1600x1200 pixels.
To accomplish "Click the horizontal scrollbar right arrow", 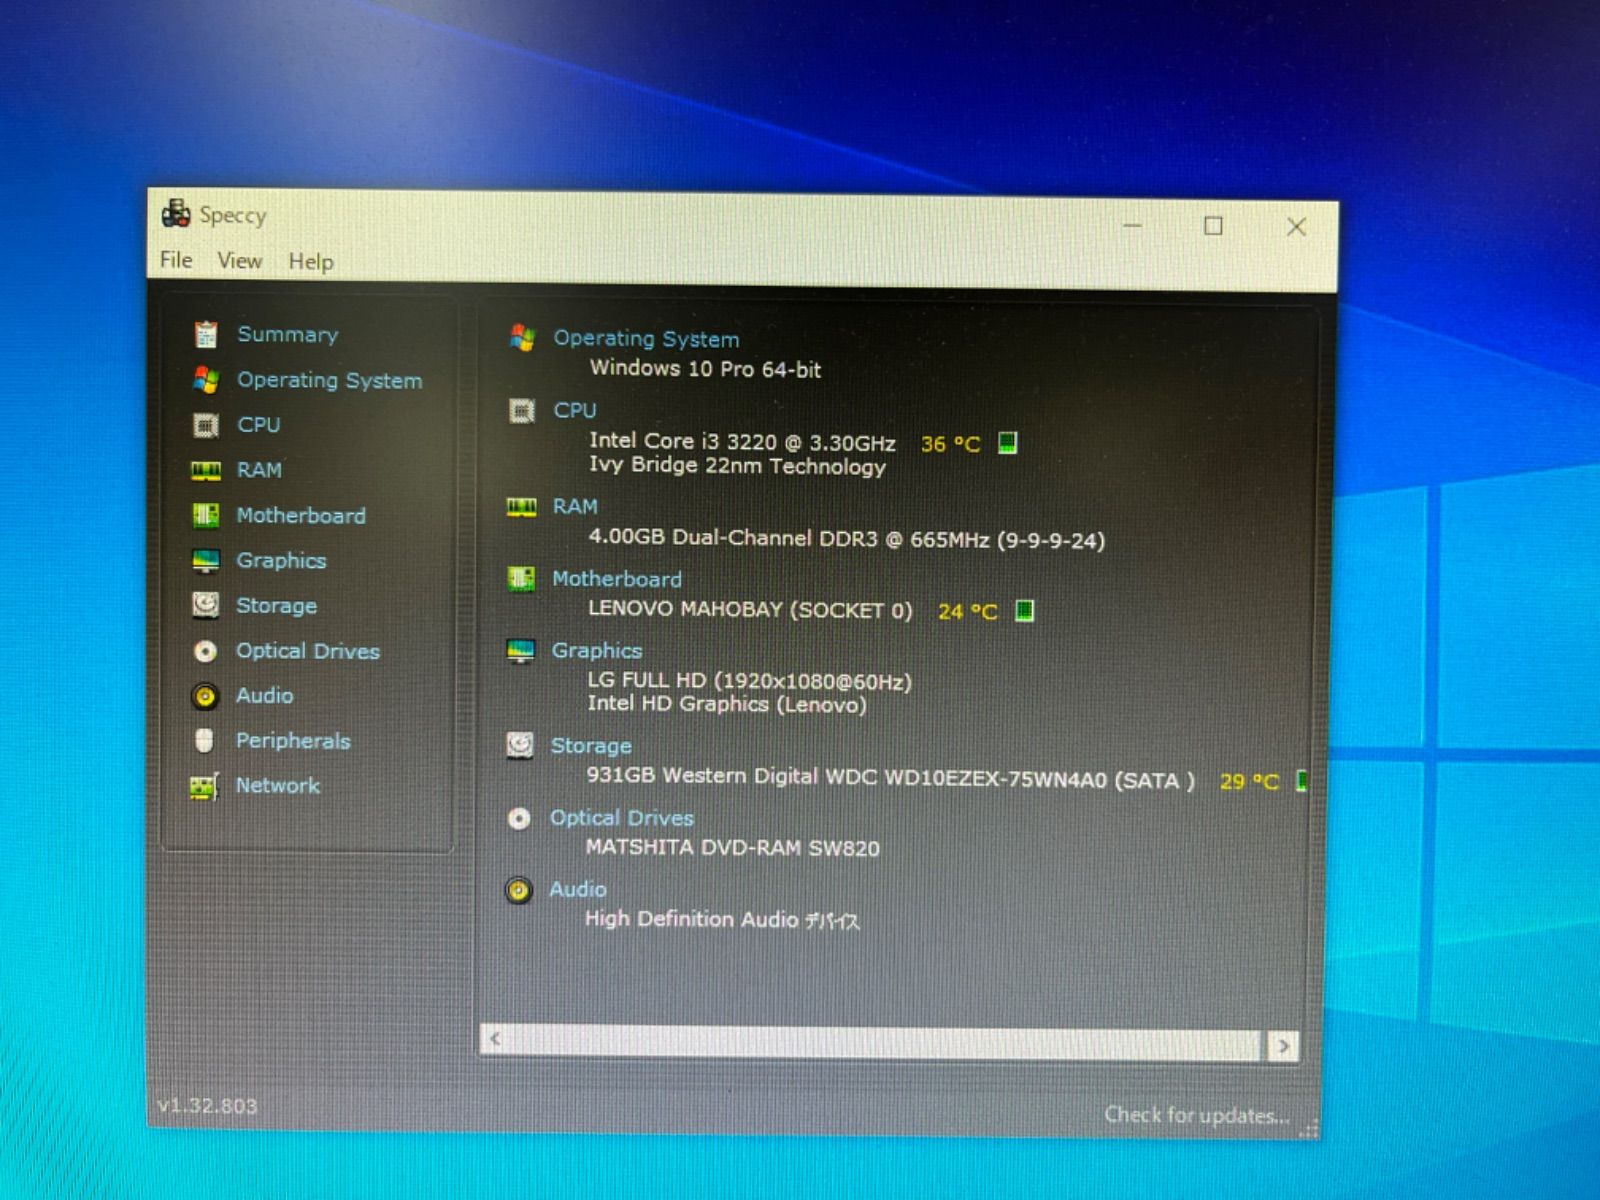I will pyautogui.click(x=1283, y=1046).
